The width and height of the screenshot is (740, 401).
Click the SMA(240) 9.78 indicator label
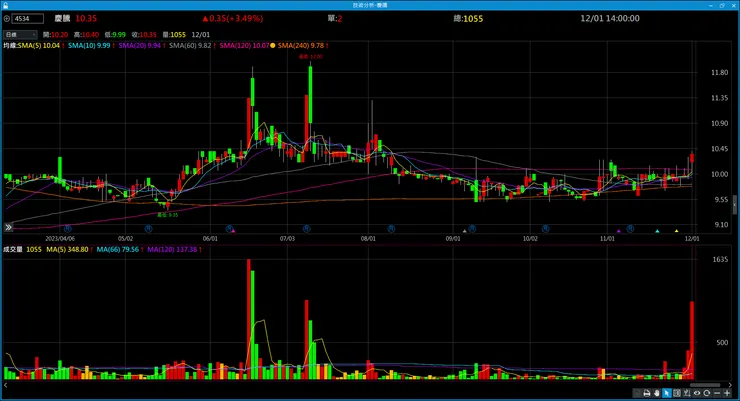pyautogui.click(x=301, y=46)
